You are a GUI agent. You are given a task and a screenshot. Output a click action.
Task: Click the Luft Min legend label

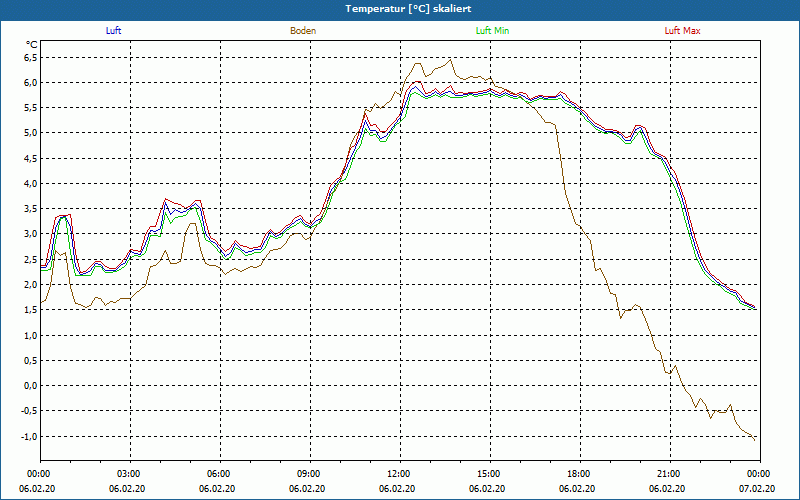click(x=492, y=31)
